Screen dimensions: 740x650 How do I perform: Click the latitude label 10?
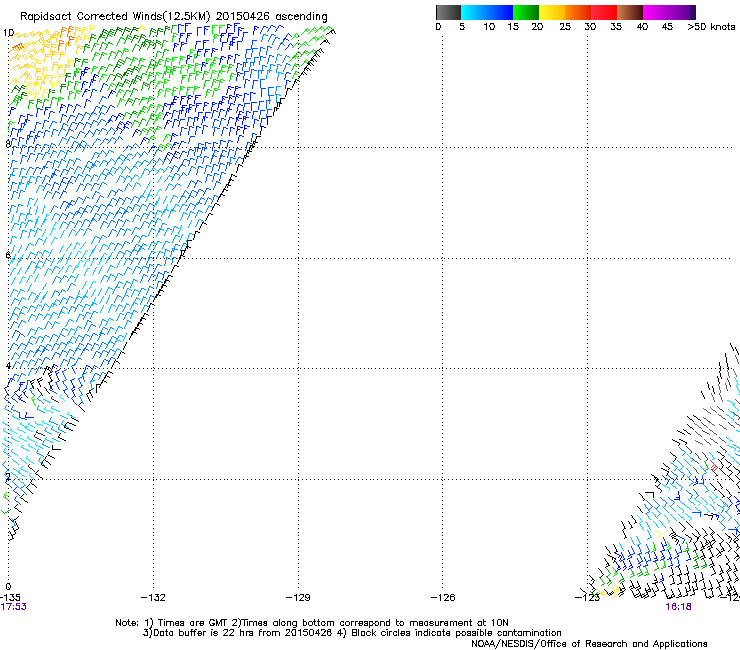pyautogui.click(x=8, y=33)
